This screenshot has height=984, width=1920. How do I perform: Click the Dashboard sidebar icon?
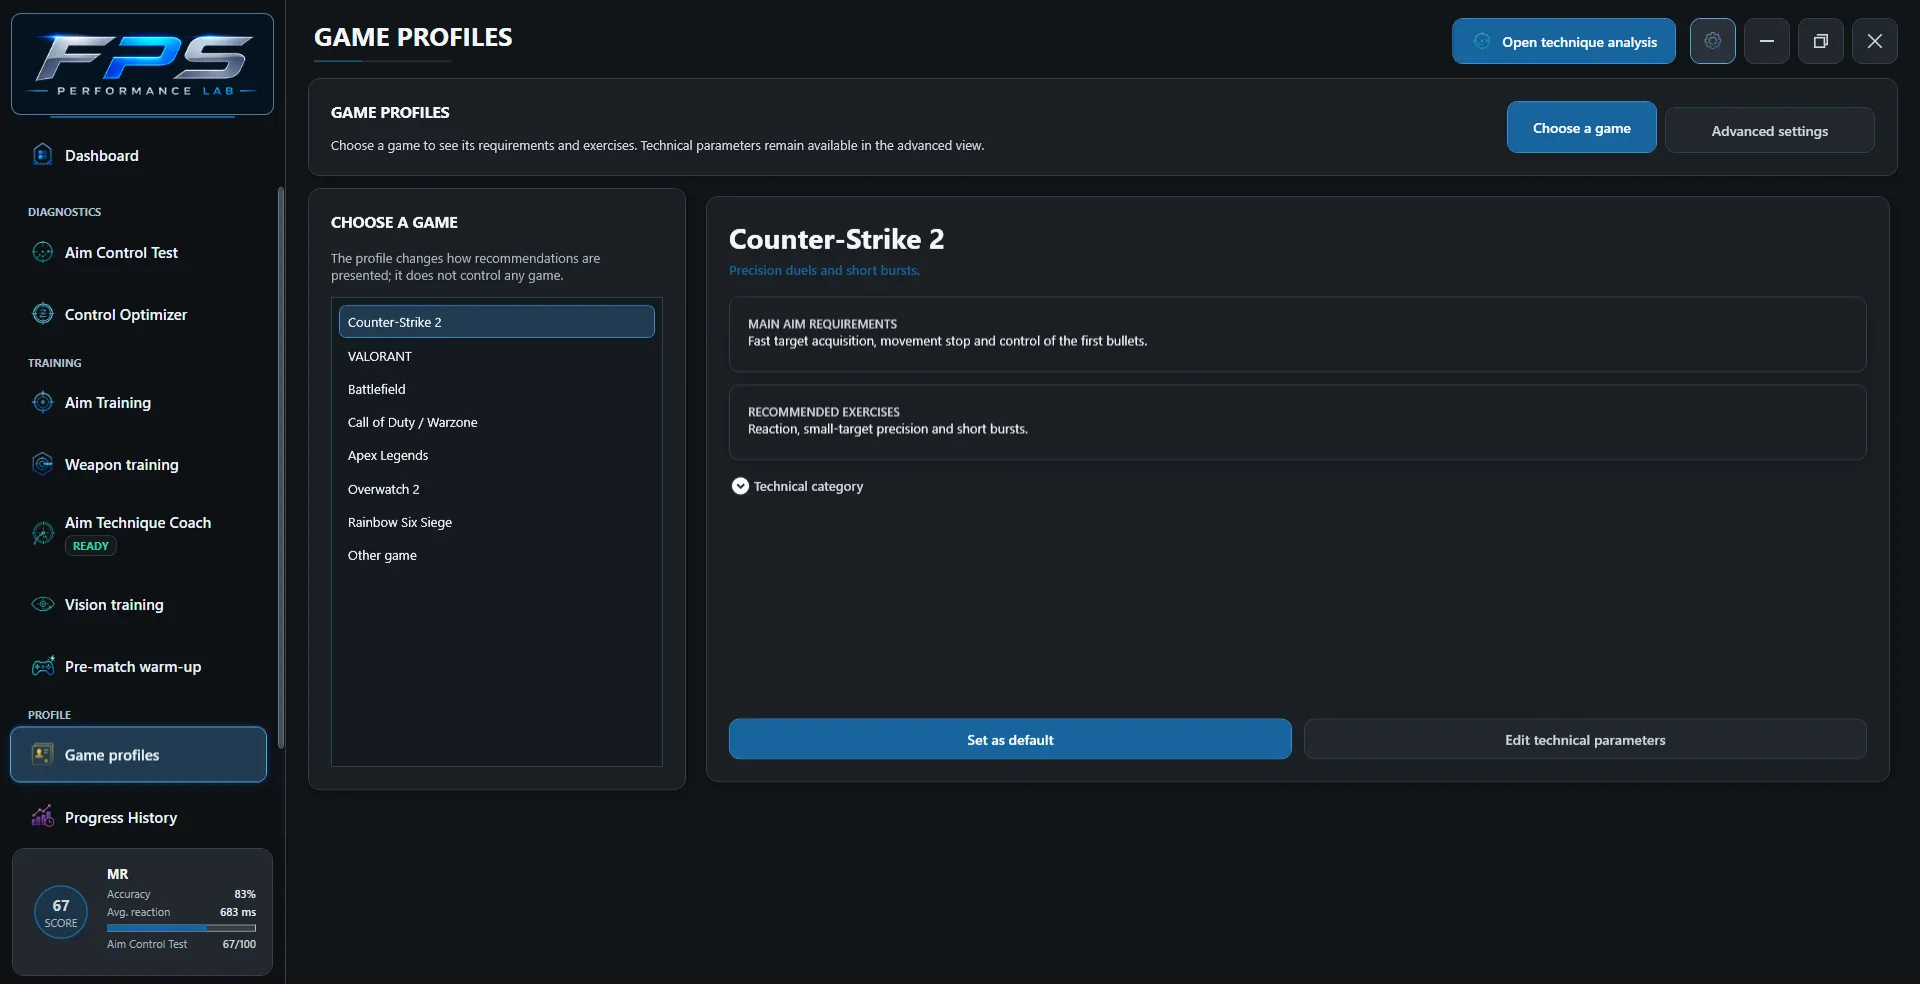pyautogui.click(x=42, y=155)
